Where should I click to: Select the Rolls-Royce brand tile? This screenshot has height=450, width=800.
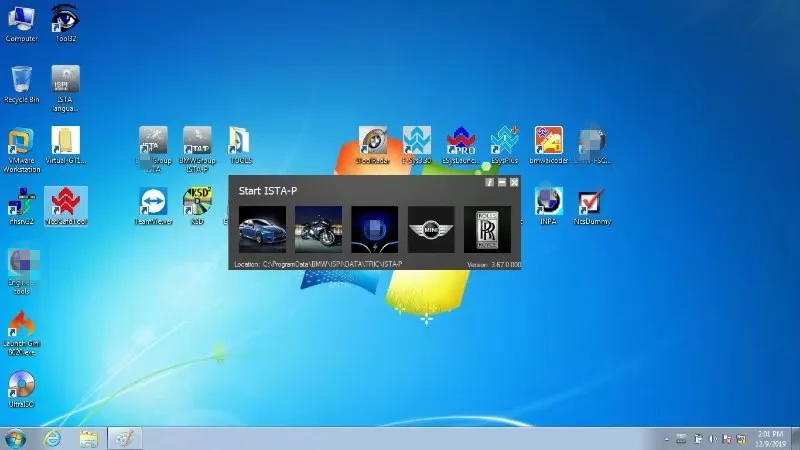487,230
